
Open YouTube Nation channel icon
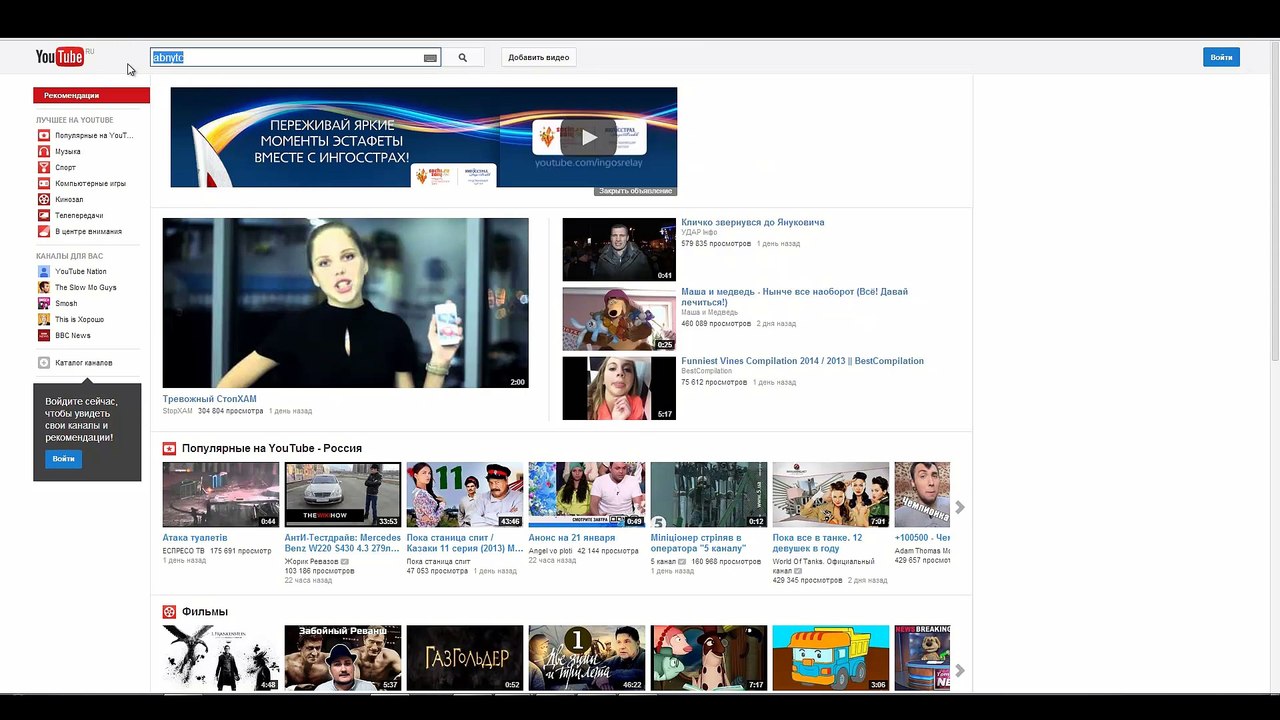coord(44,271)
